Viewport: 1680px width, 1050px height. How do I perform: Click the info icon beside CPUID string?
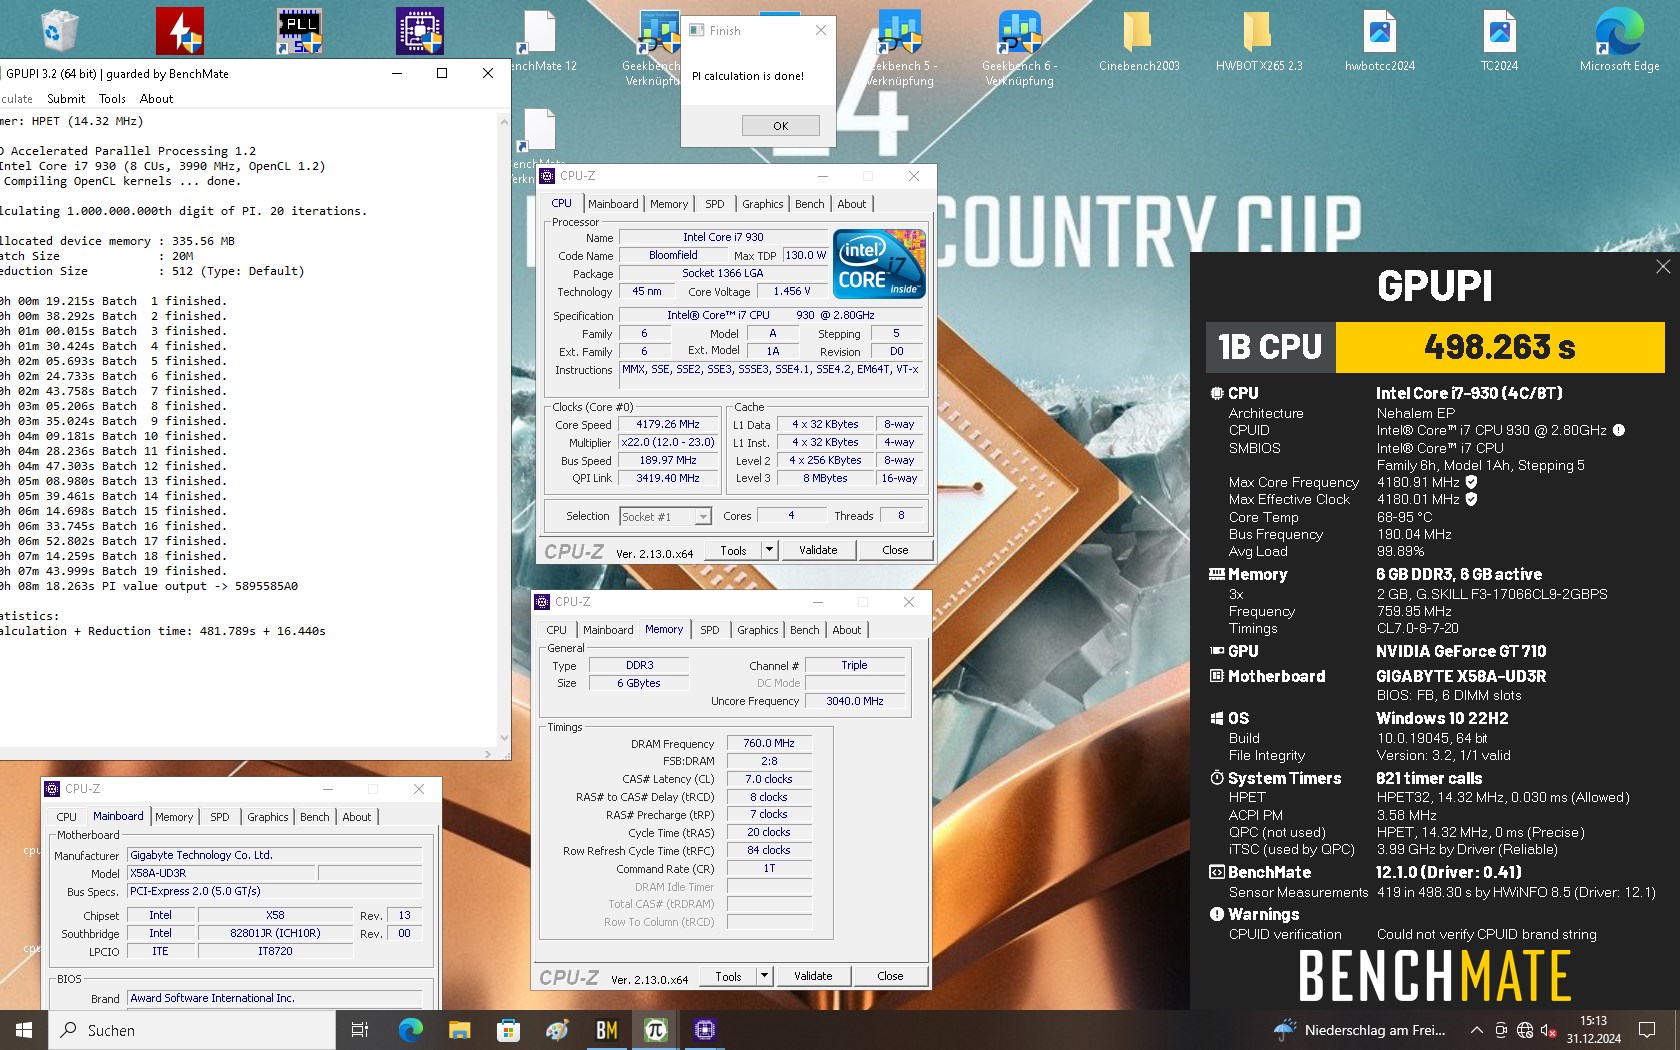[1619, 430]
